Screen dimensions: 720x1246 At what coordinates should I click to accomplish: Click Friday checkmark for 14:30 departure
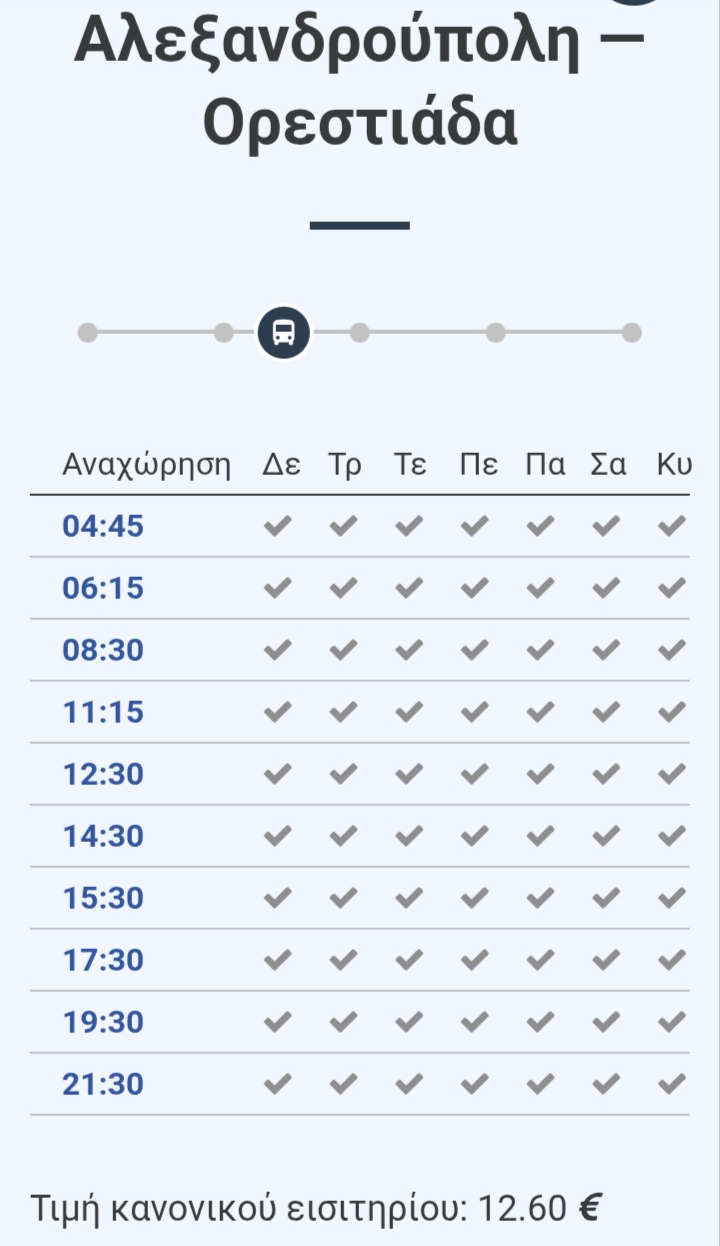[540, 836]
